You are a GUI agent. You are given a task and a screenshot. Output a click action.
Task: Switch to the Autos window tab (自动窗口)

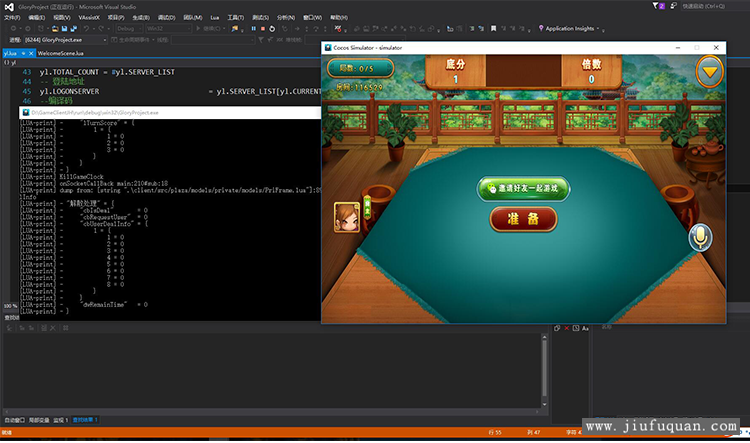[x=14, y=420]
